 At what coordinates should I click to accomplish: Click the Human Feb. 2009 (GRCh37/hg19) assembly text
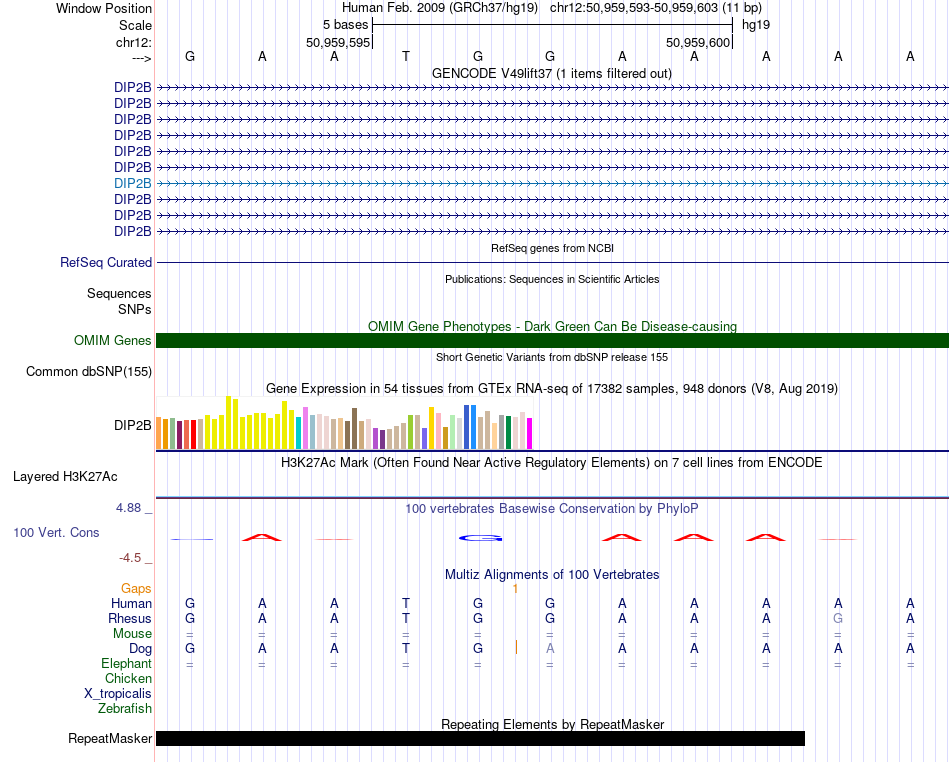(440, 8)
